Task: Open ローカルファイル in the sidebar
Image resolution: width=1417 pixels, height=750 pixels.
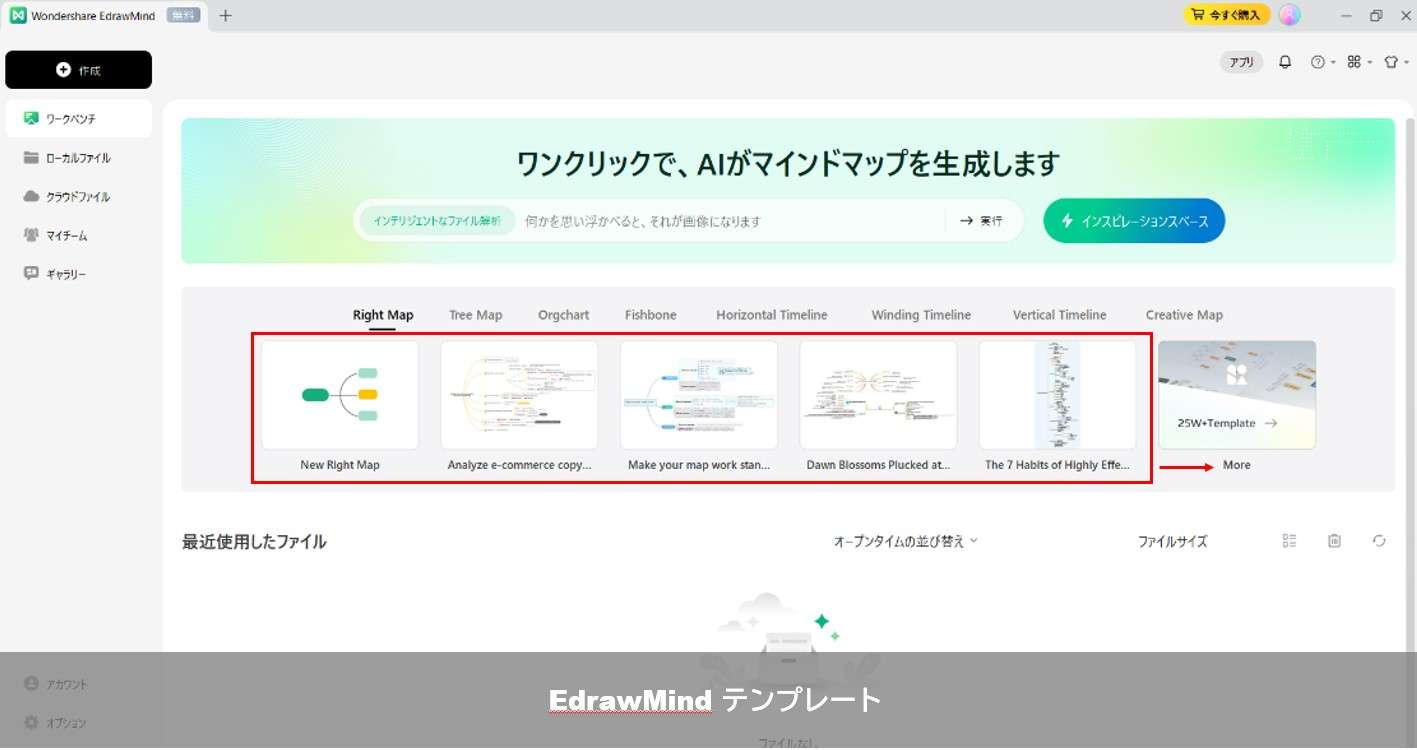Action: click(78, 158)
